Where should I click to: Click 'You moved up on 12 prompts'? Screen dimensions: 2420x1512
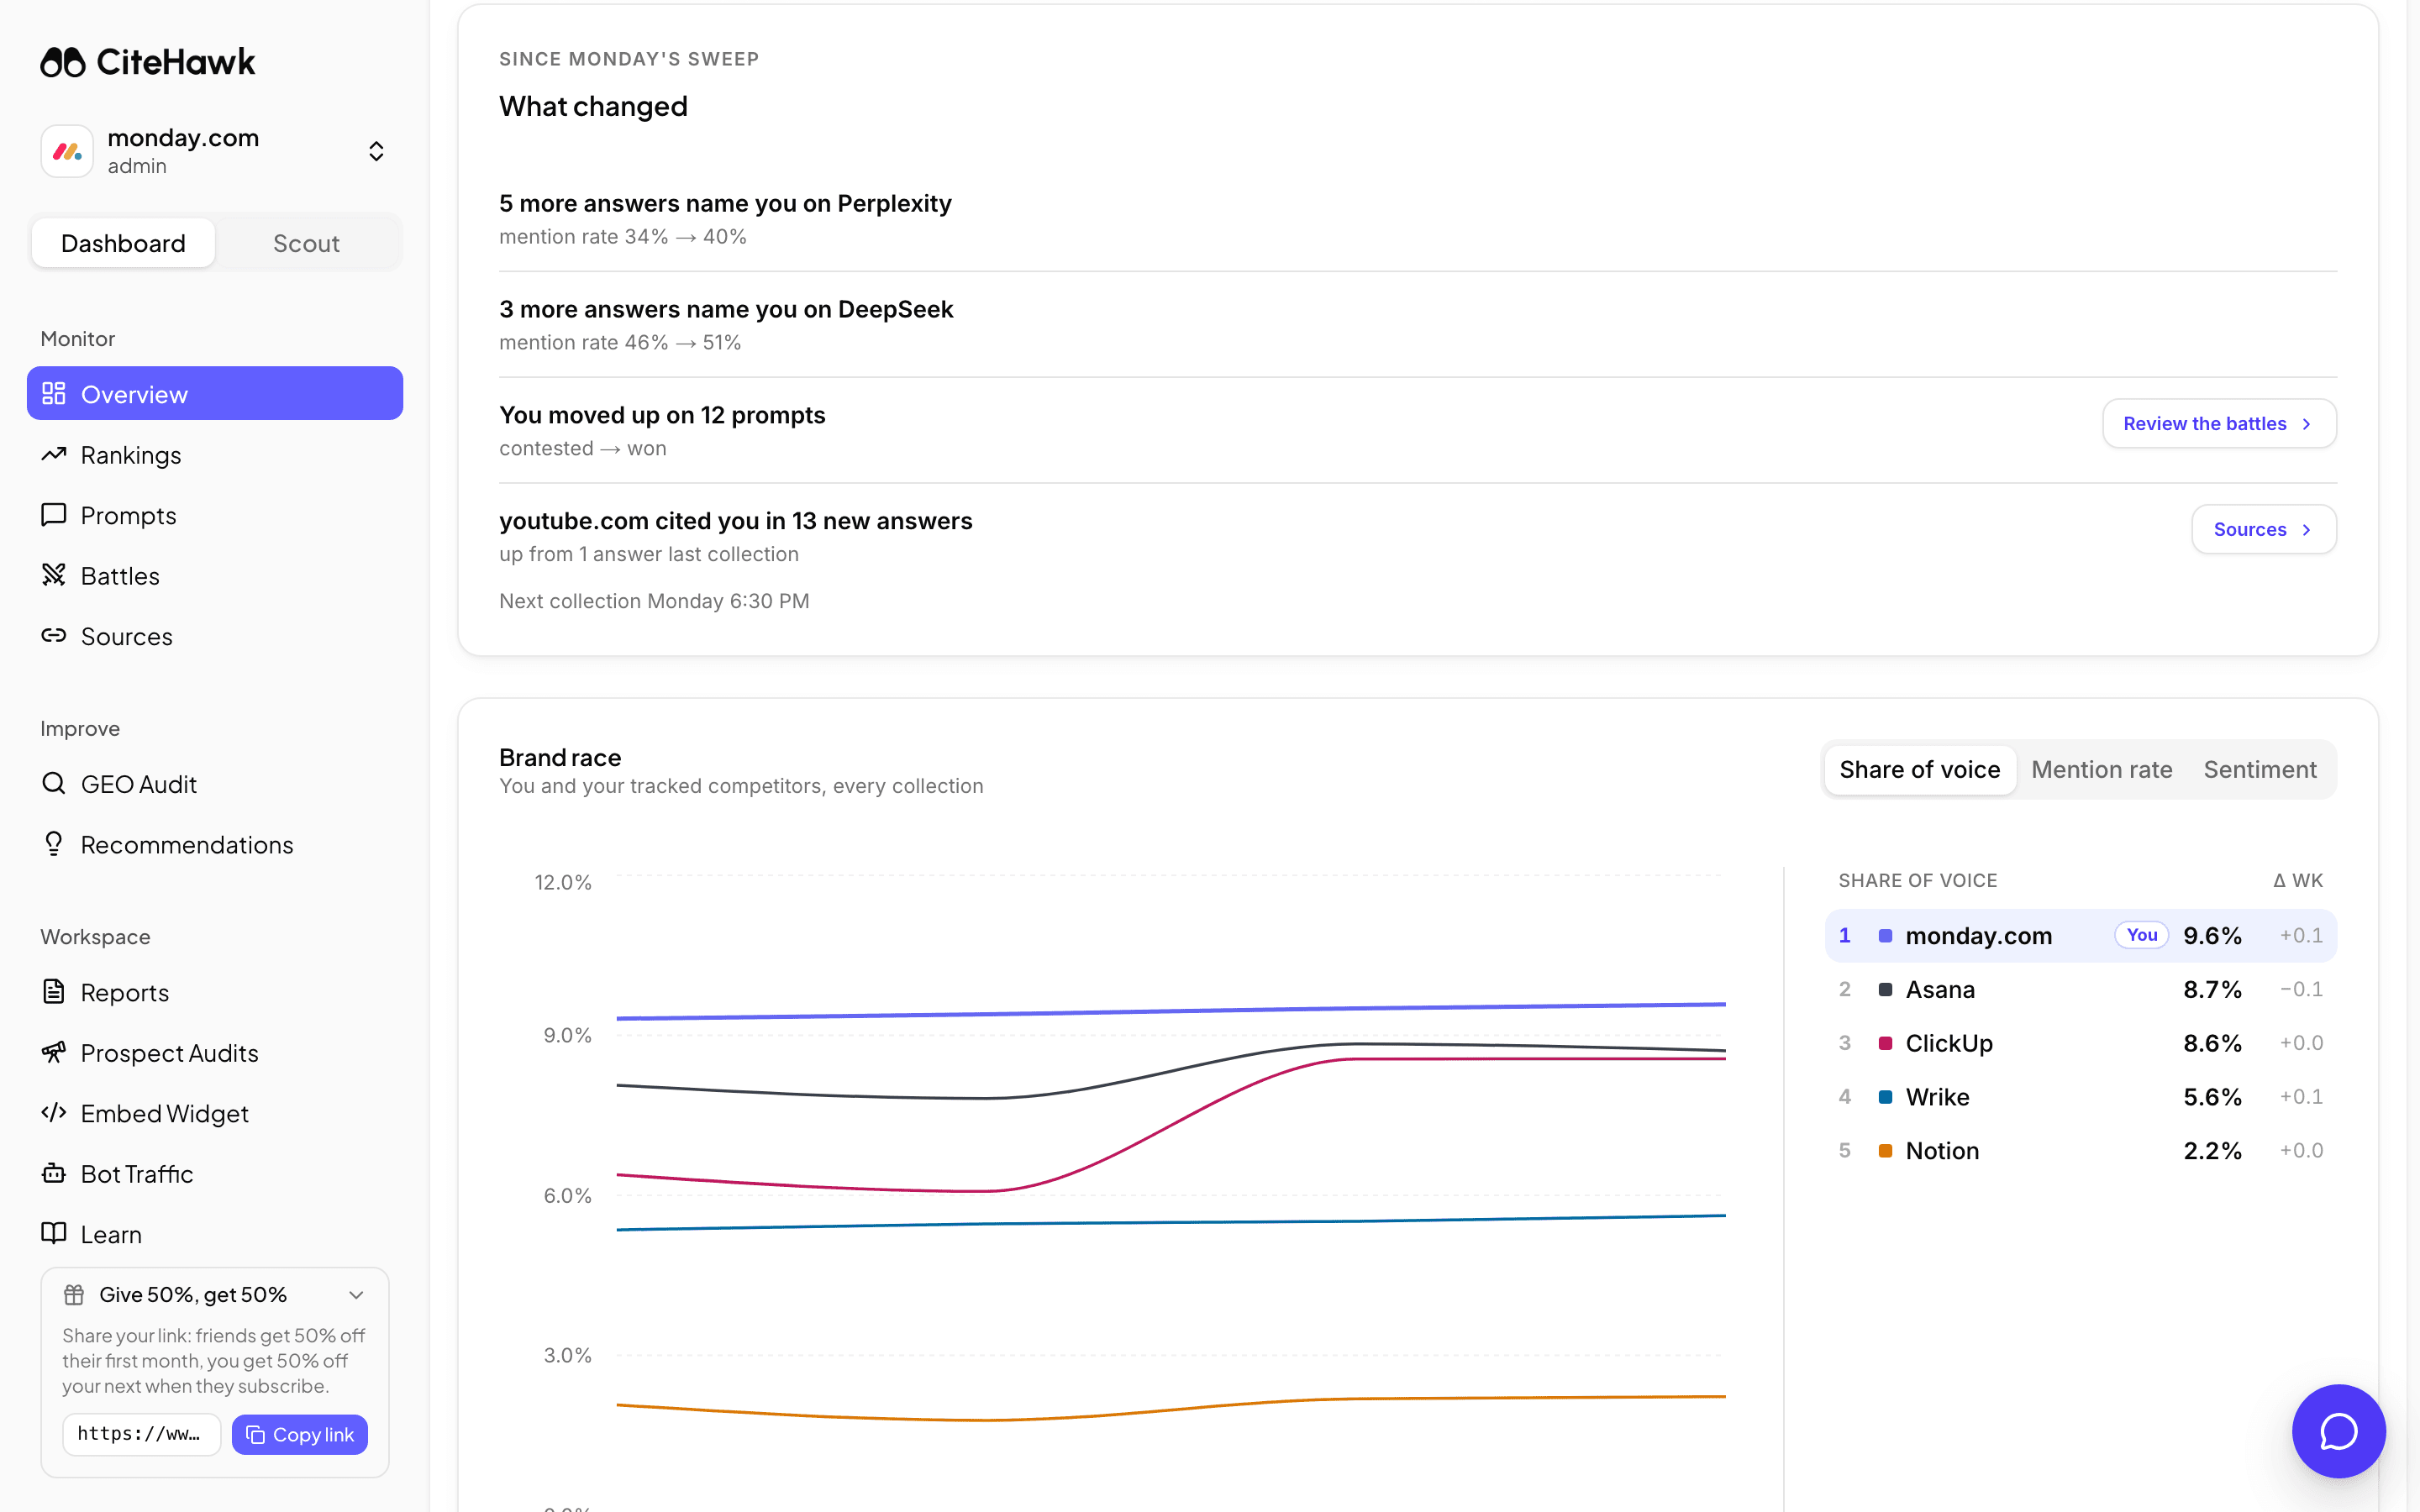[662, 415]
